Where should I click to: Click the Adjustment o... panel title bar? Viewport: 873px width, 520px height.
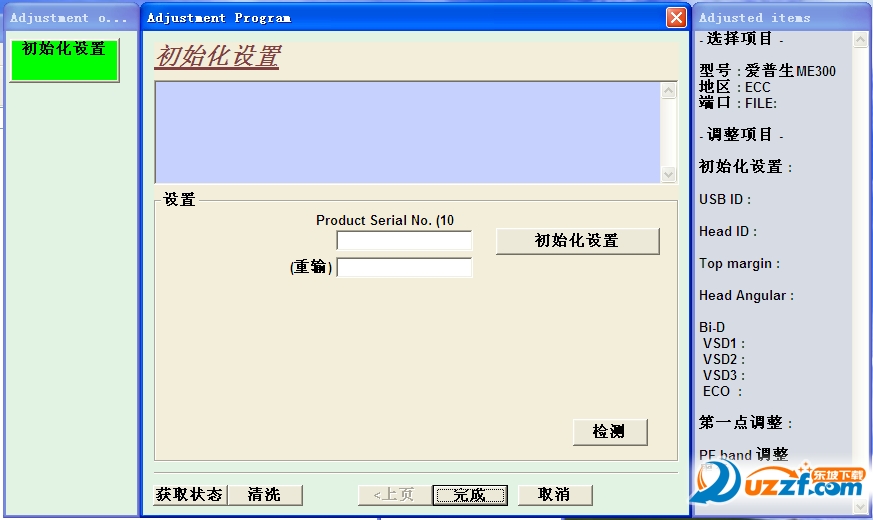70,17
